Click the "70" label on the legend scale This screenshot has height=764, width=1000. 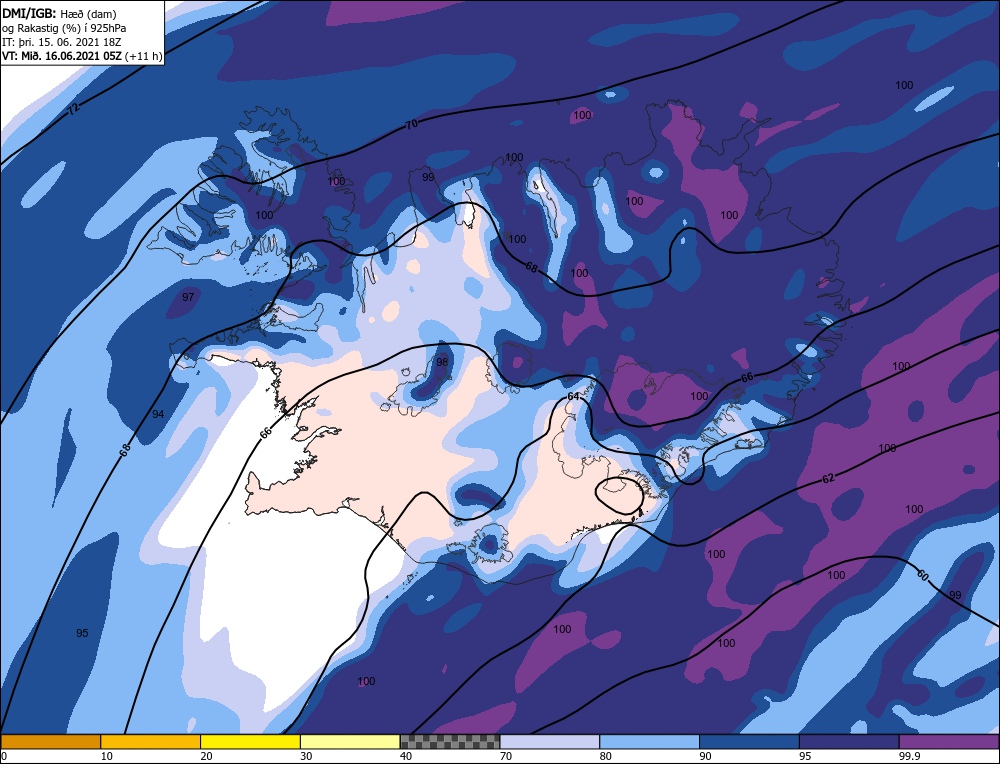pos(506,756)
